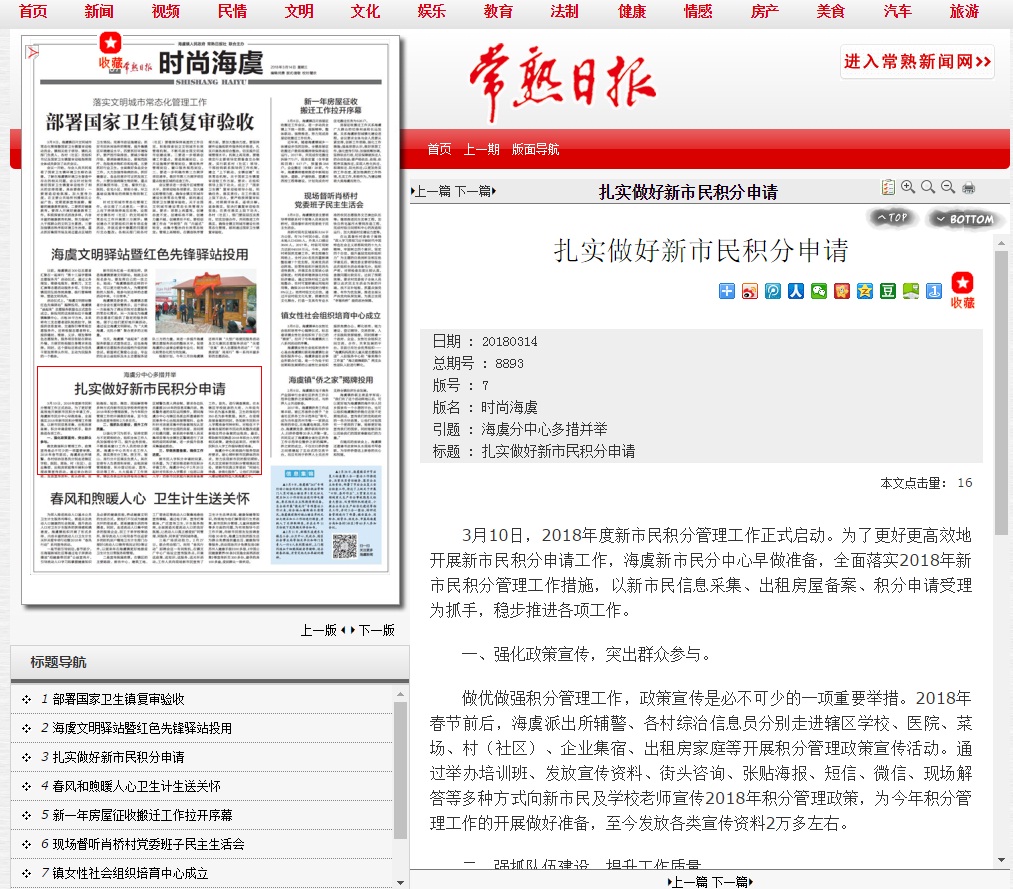Open the 教育 top navigation item

498,11
